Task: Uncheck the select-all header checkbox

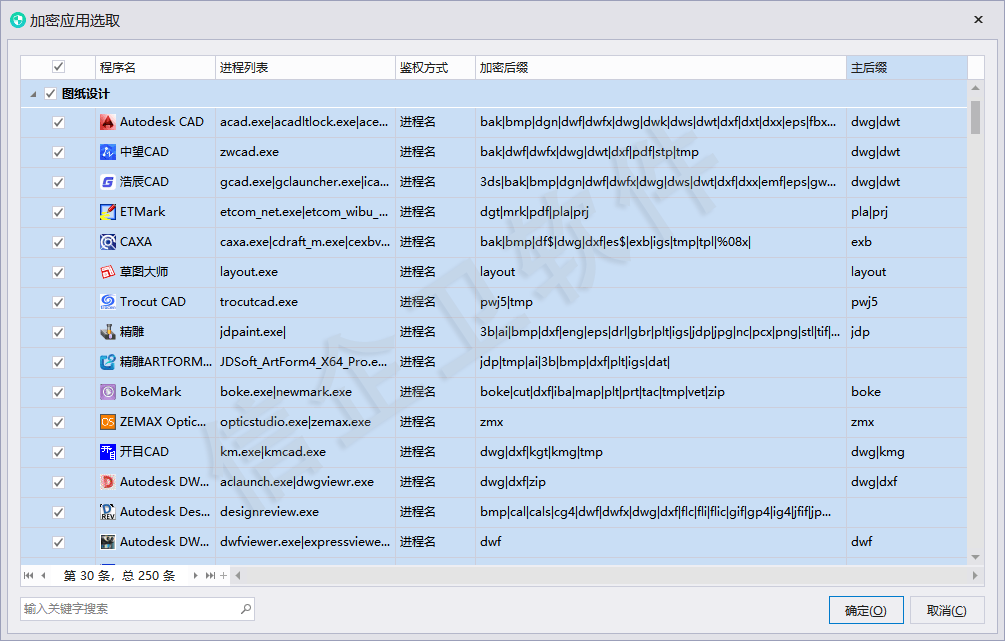Action: [58, 67]
